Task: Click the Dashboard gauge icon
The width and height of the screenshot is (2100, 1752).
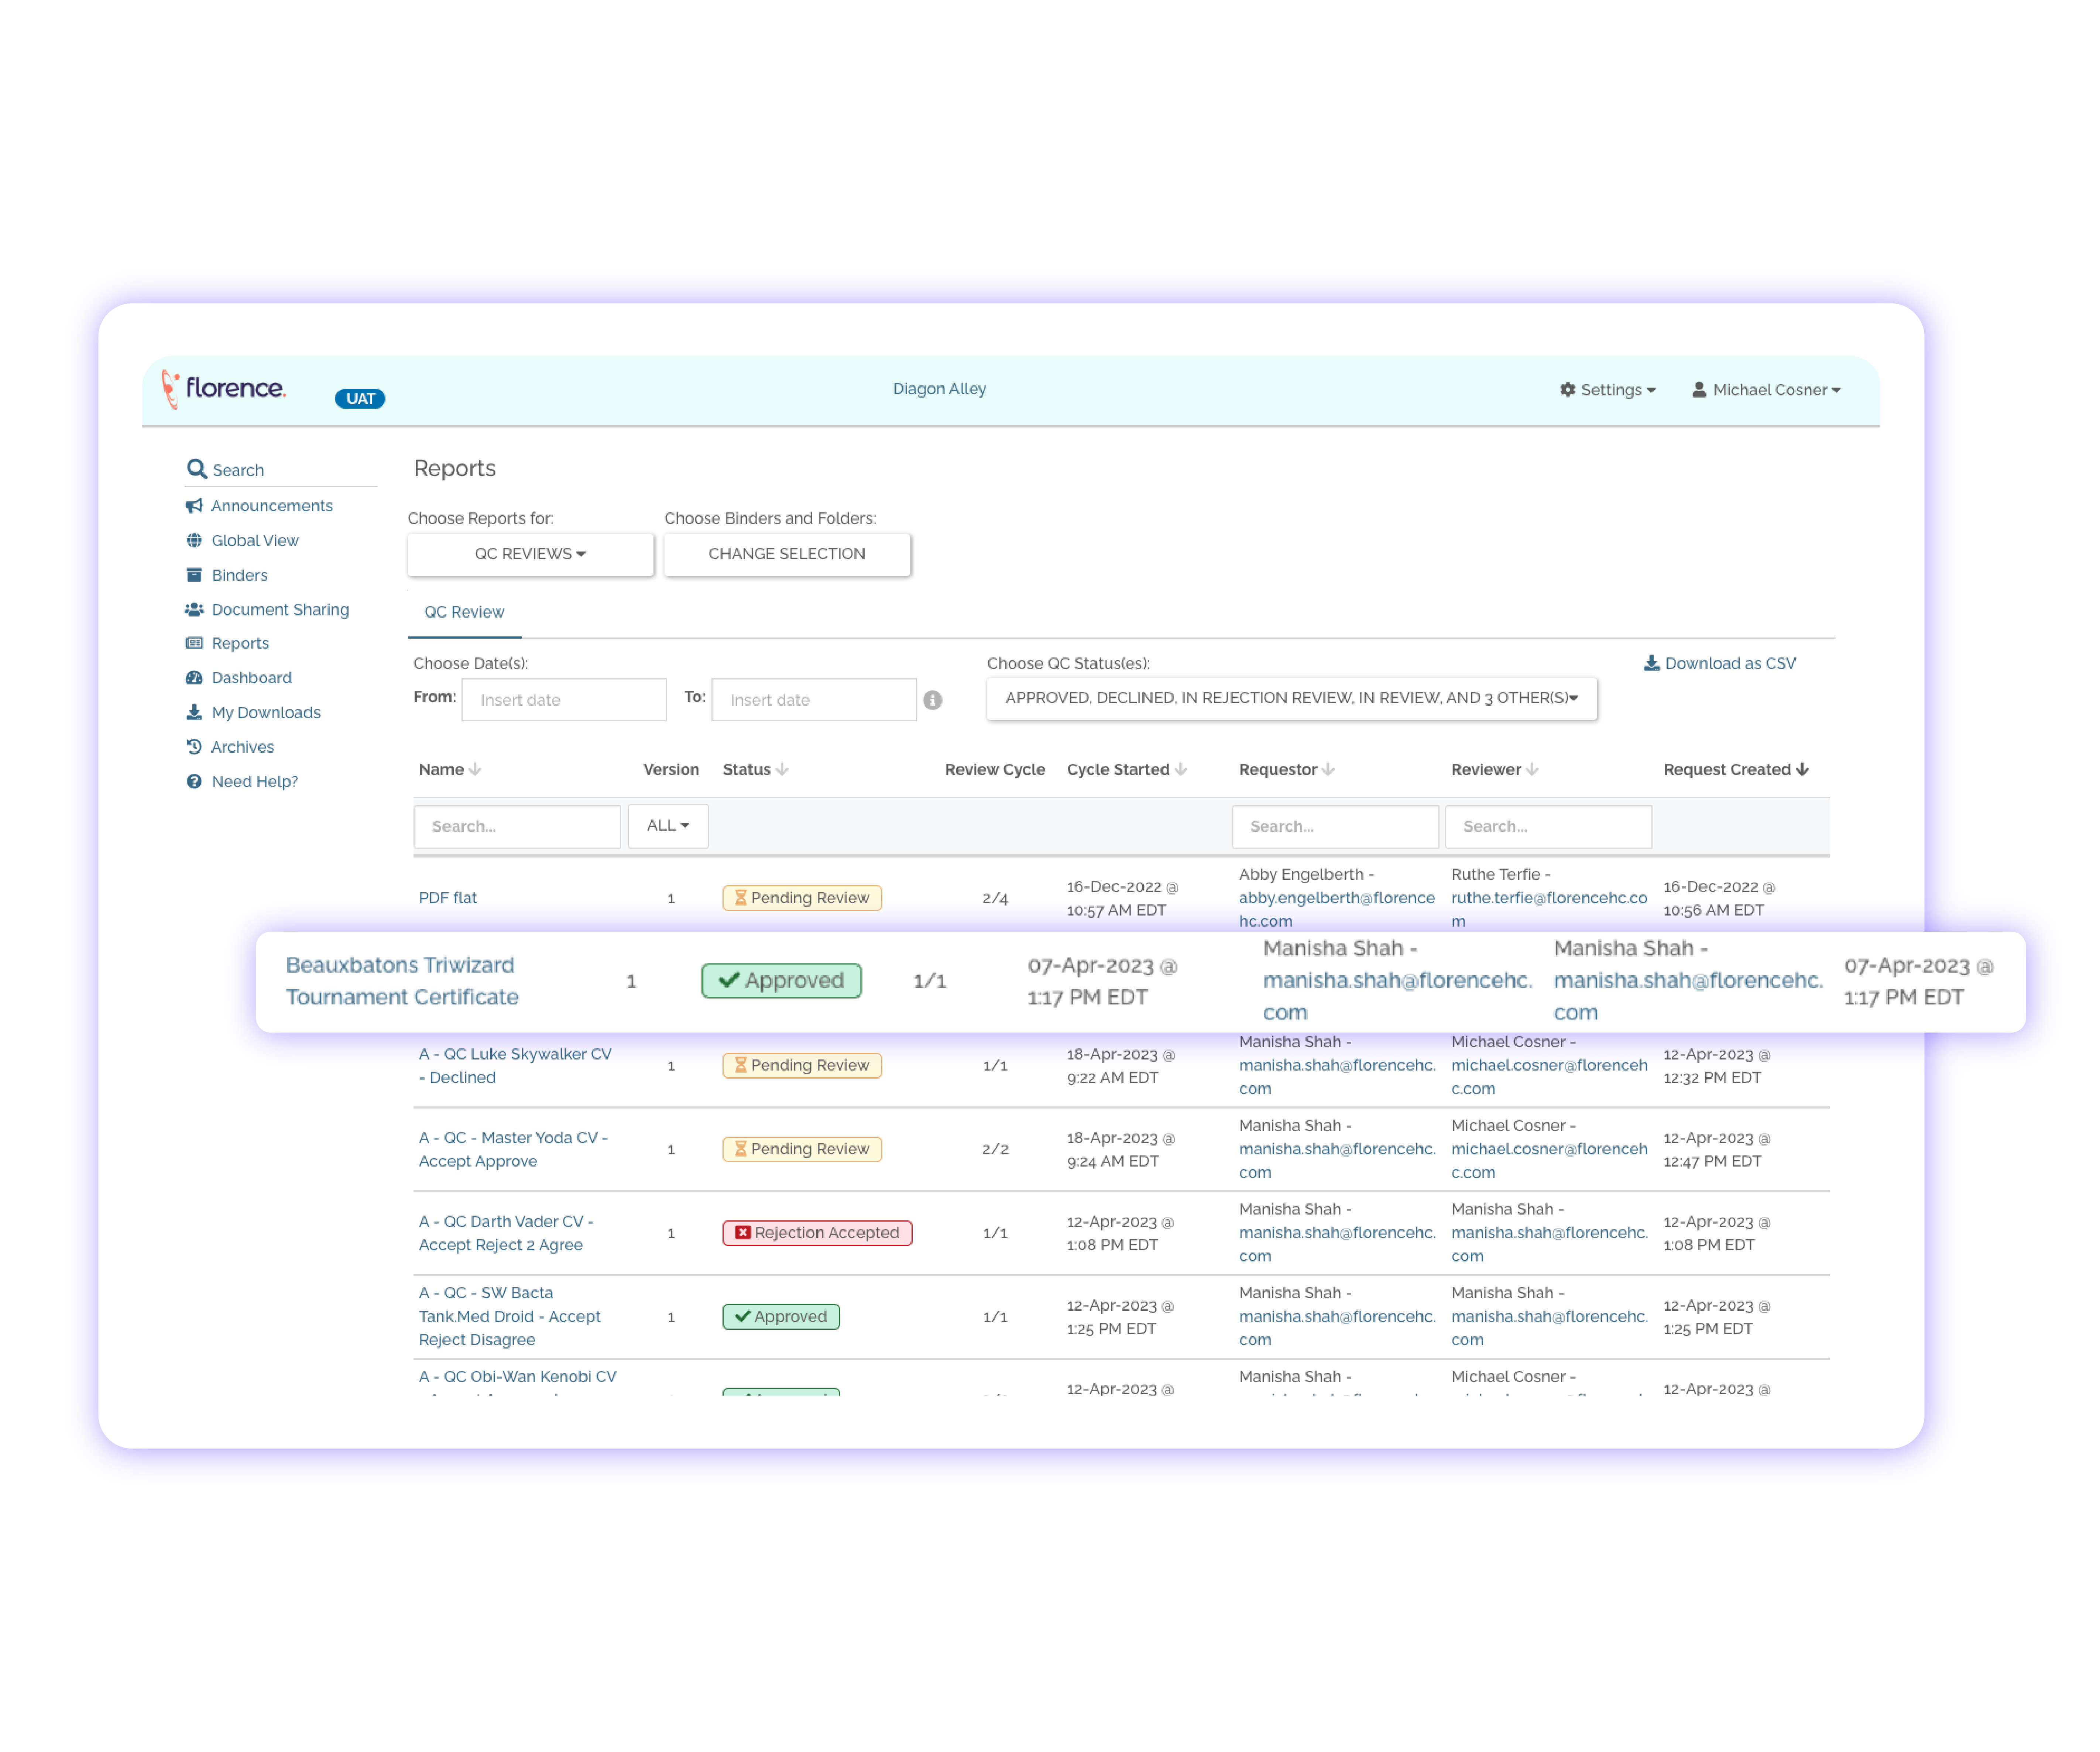Action: (x=194, y=678)
